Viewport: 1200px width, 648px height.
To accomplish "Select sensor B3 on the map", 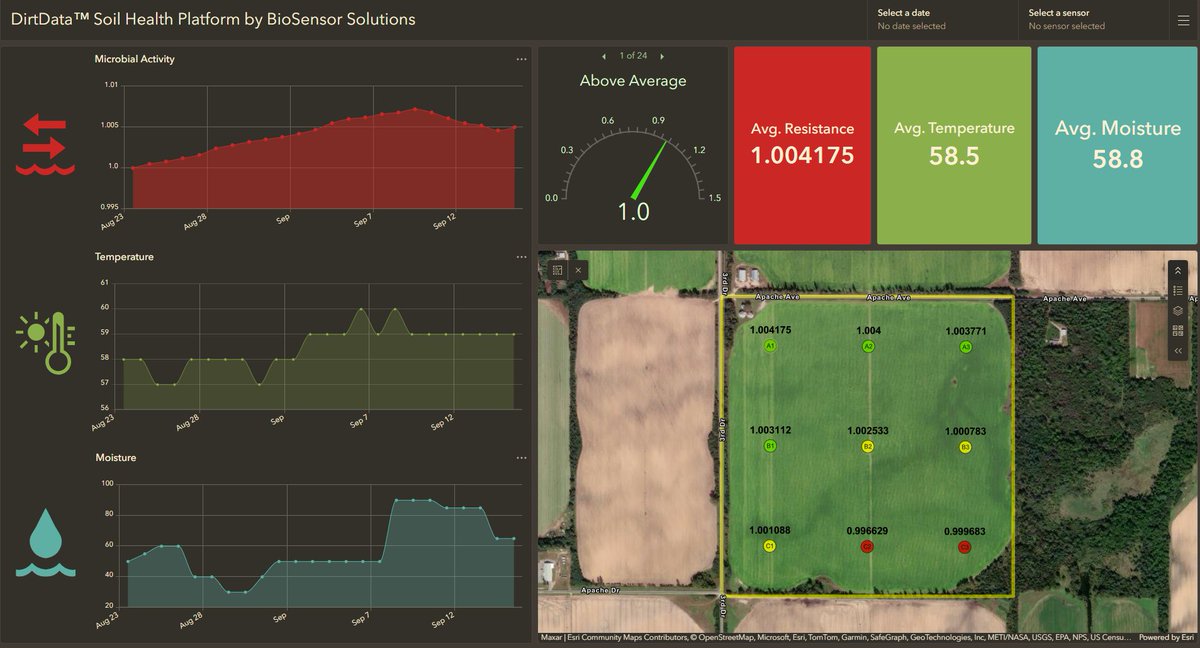I will [965, 446].
